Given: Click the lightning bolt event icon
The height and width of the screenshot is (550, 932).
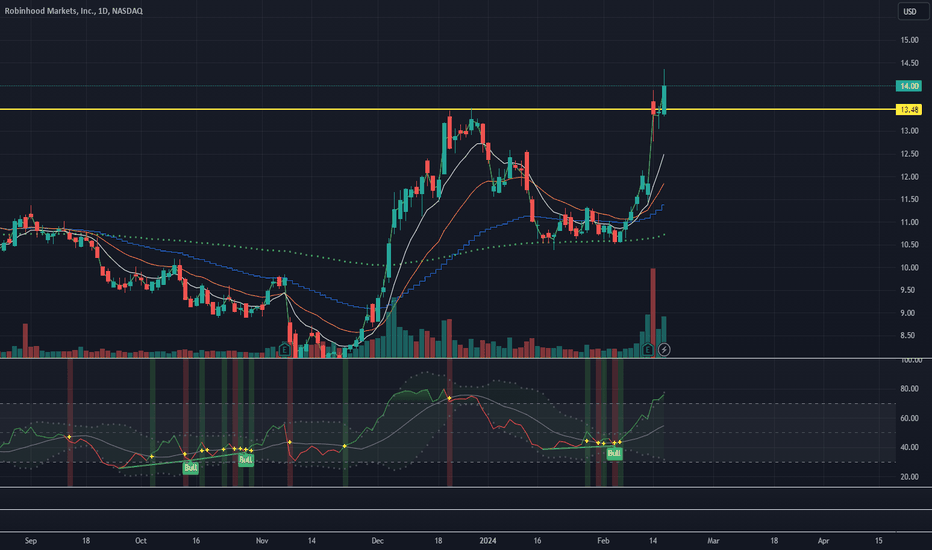Looking at the screenshot, I should point(664,350).
